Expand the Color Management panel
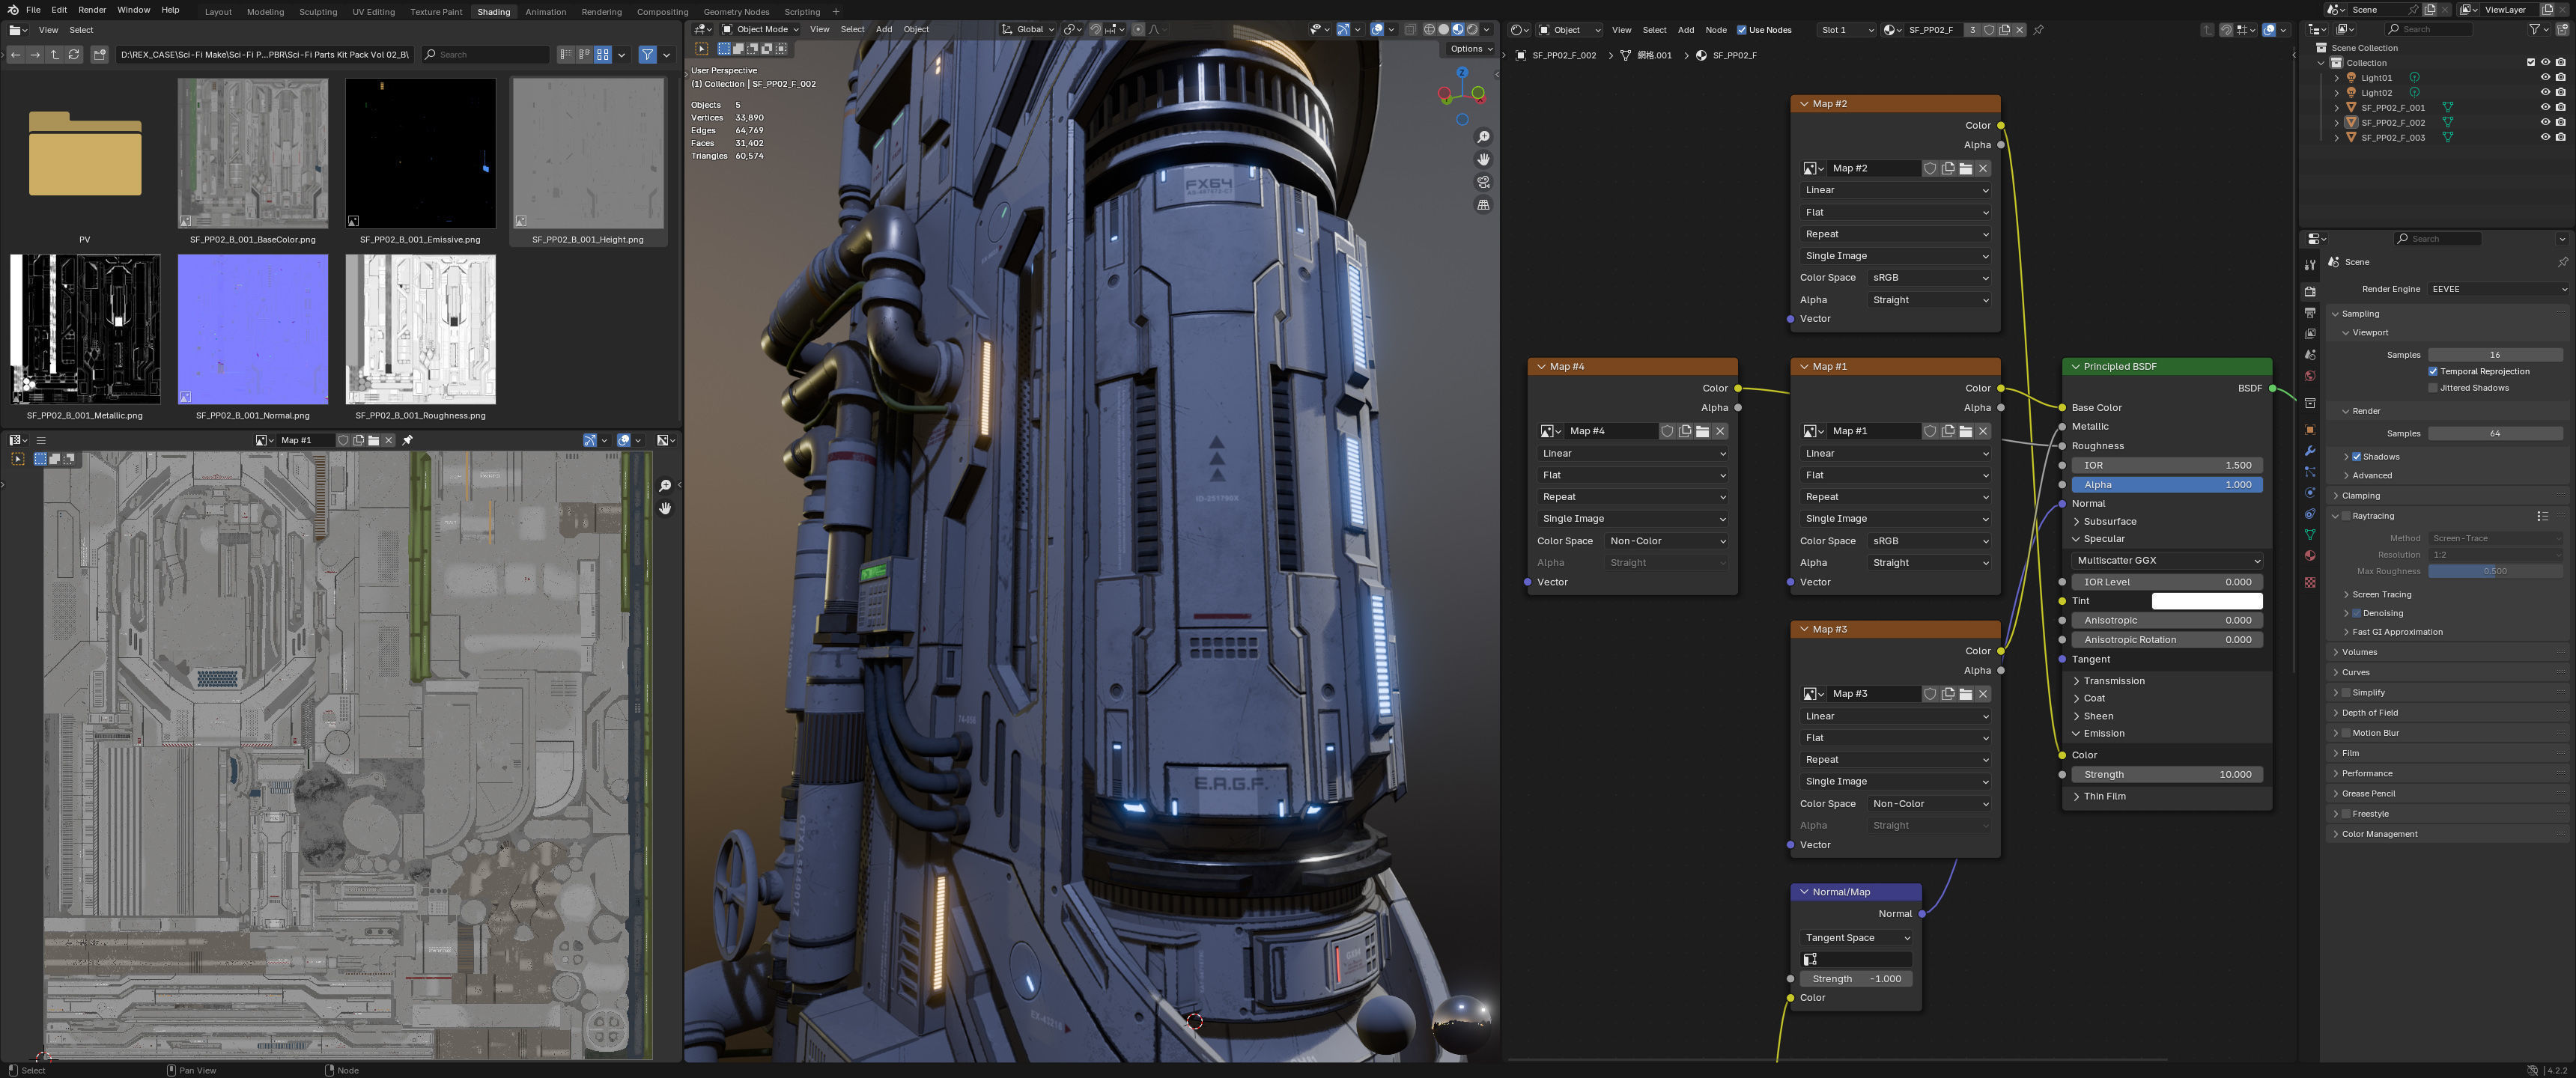2576x1078 pixels. coord(2379,834)
